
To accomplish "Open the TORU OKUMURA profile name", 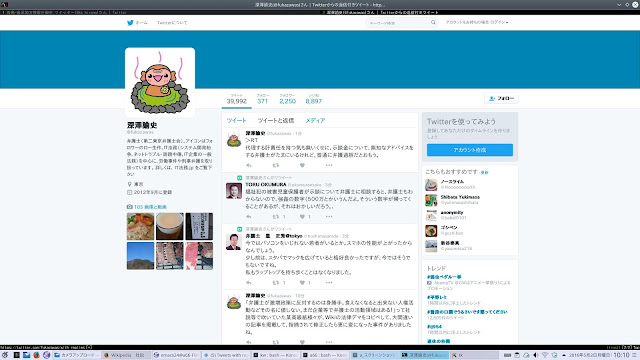I will 266,184.
